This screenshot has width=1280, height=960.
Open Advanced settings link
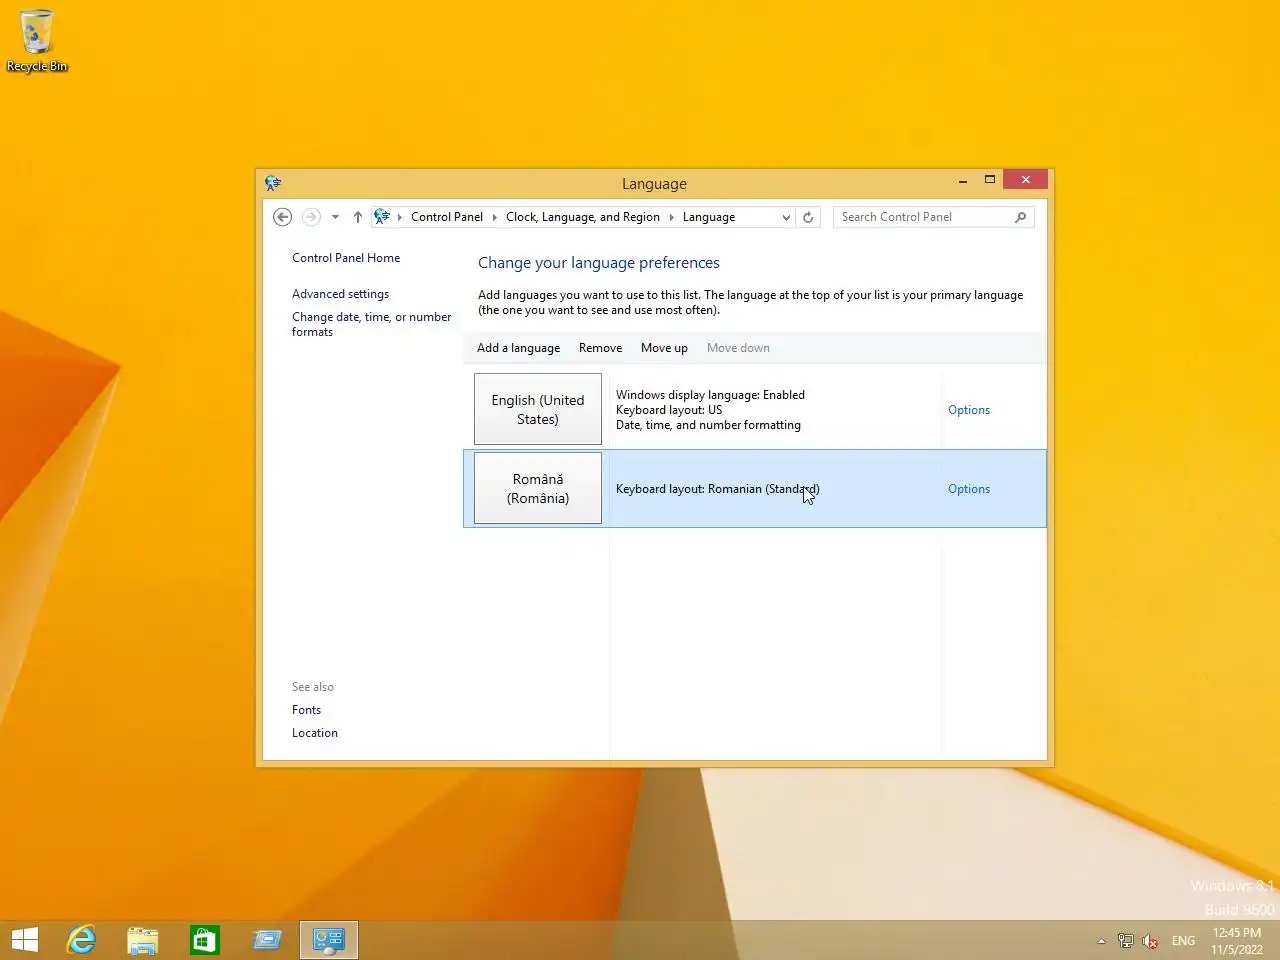point(340,294)
